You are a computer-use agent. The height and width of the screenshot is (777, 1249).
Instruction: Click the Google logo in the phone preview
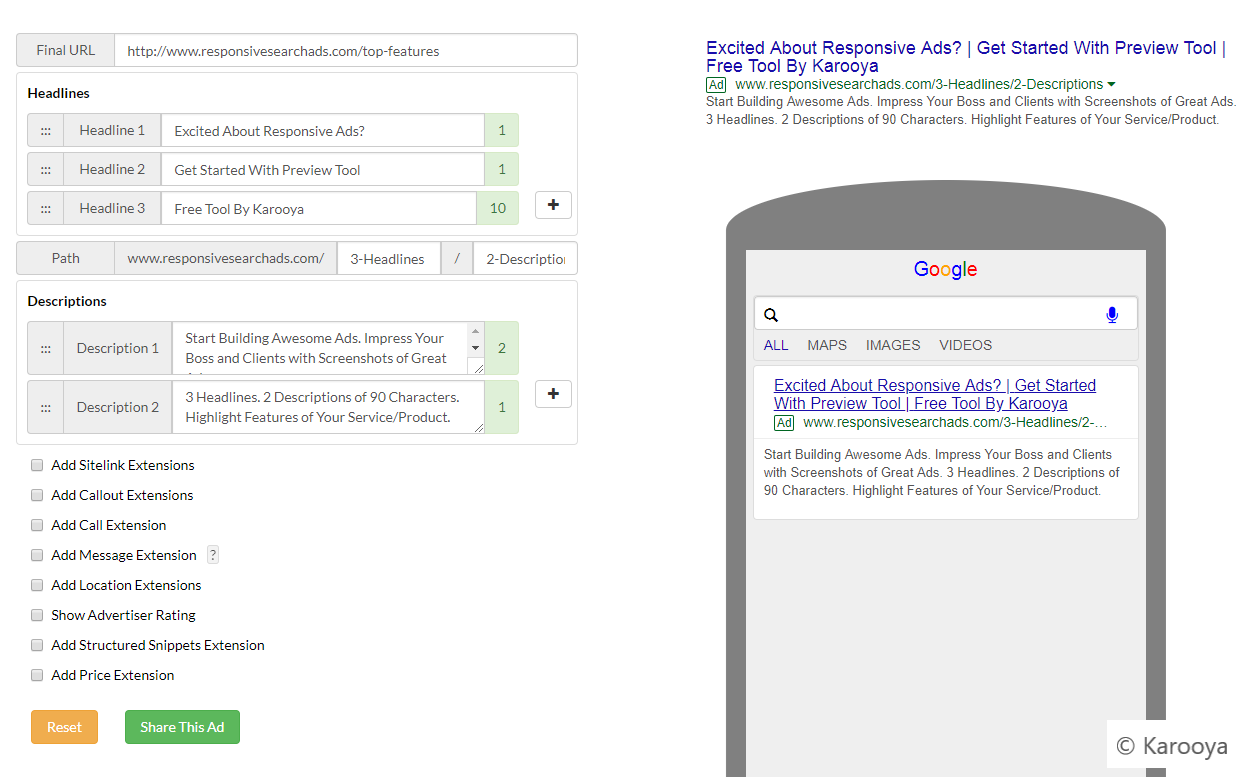pos(944,269)
